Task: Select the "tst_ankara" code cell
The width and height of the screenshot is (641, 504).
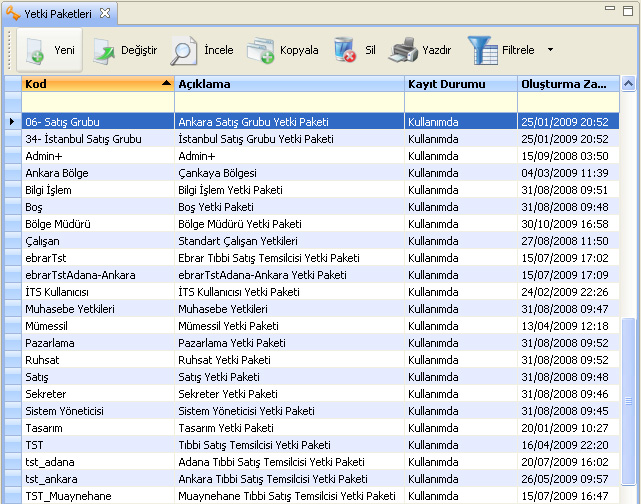Action: 98,479
